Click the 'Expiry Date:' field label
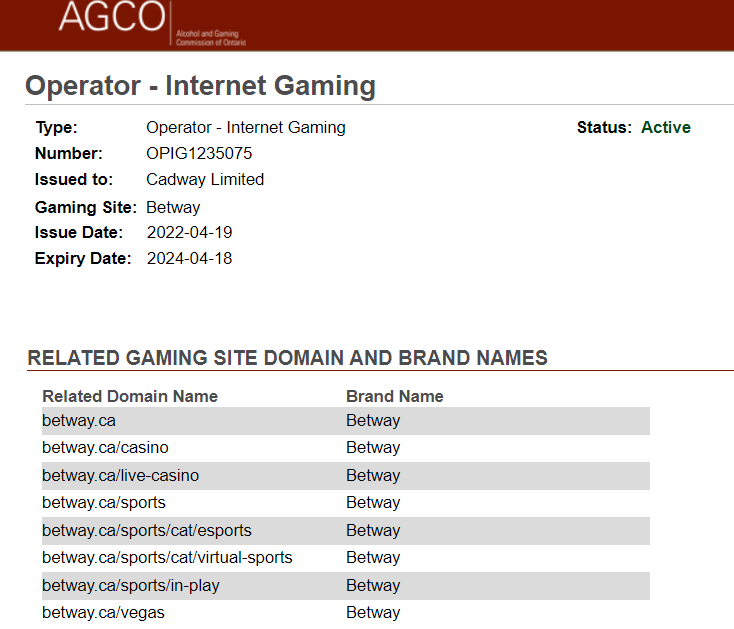 coord(83,258)
